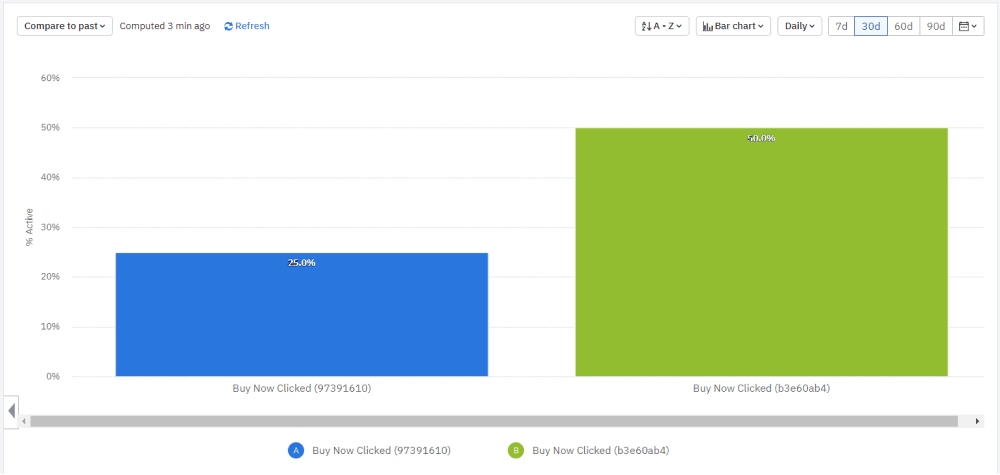Open the Daily interval dropdown
The image size is (1000, 475).
(800, 26)
